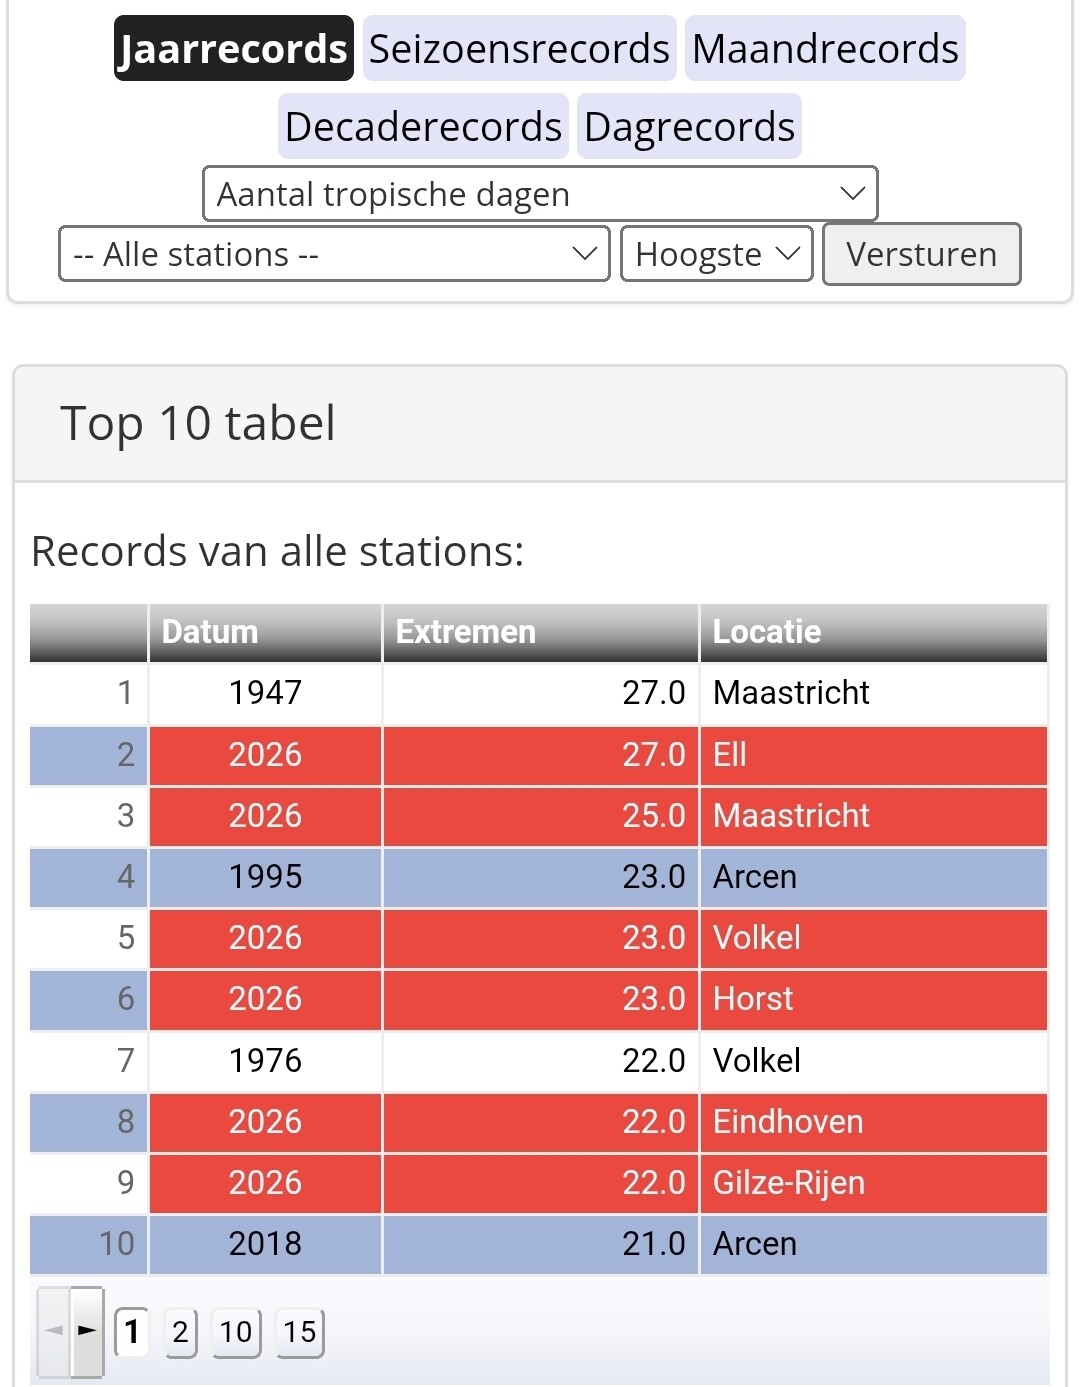The image size is (1080, 1387).
Task: Sort by Locatie column header
Action: (873, 632)
